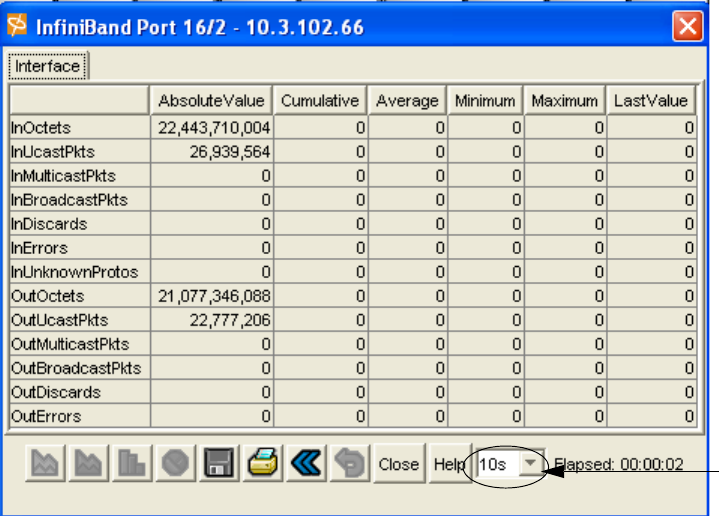719x516 pixels.
Task: Click the Average column header
Action: tap(407, 100)
